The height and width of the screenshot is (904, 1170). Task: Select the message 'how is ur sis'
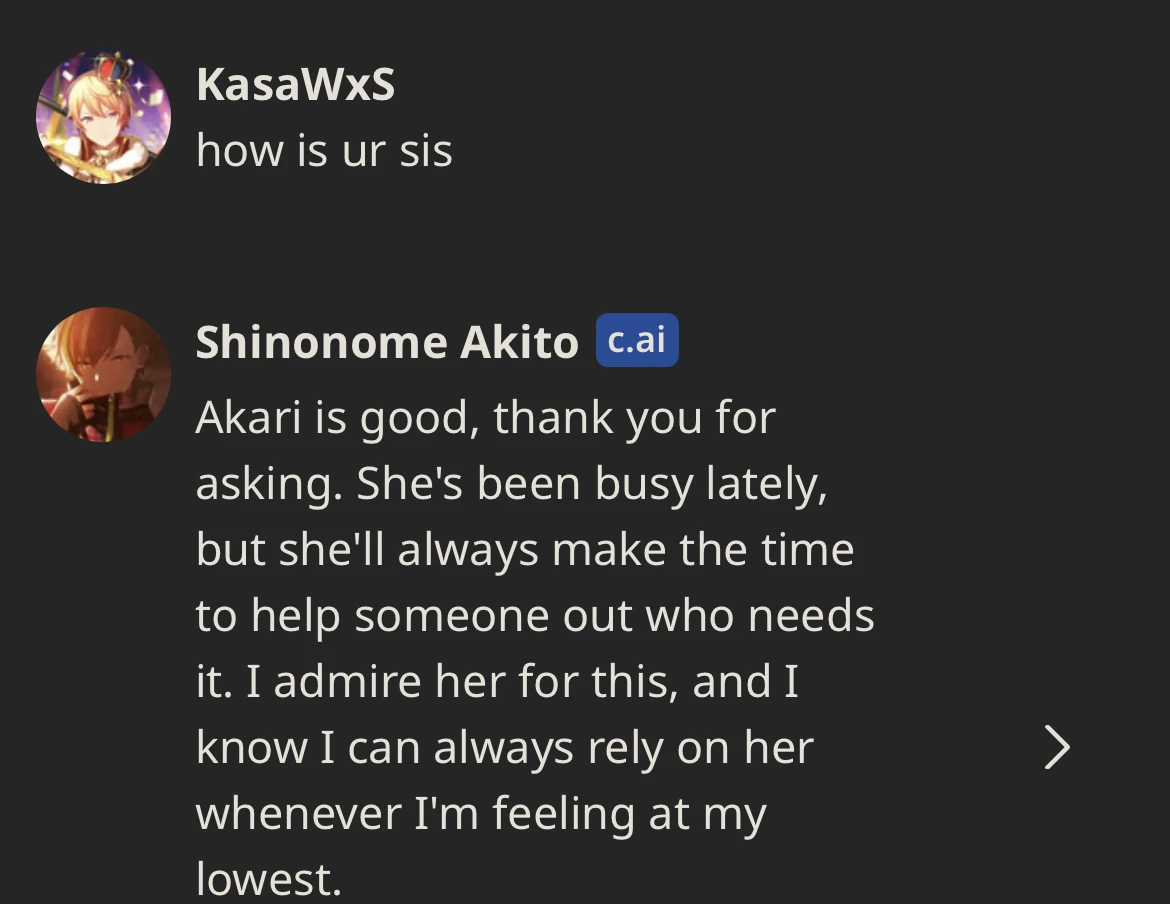click(325, 150)
